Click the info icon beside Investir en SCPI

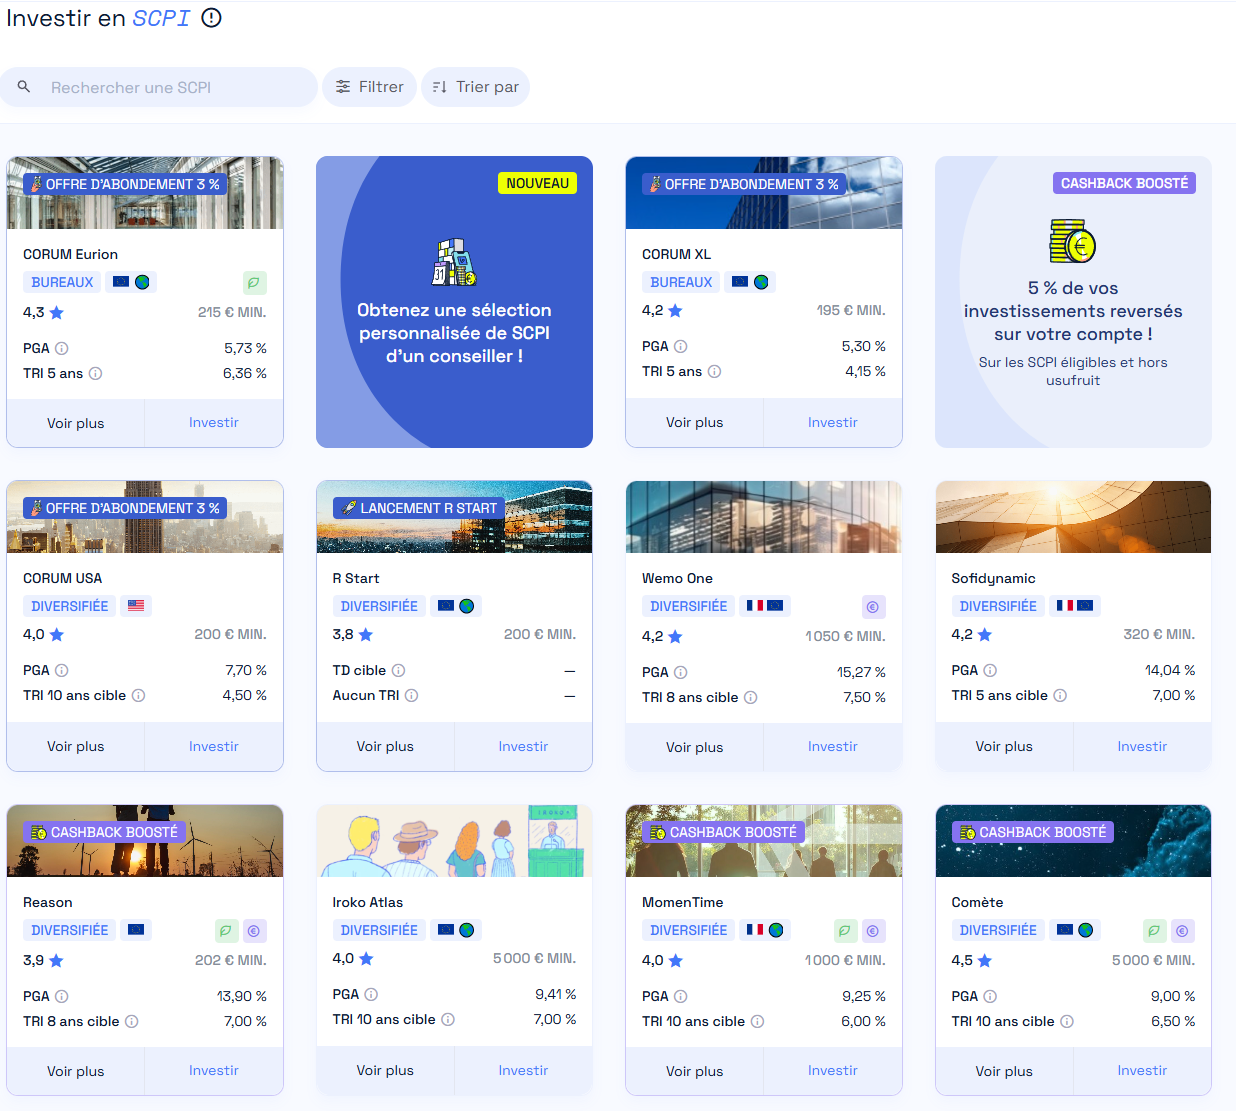pos(211,18)
